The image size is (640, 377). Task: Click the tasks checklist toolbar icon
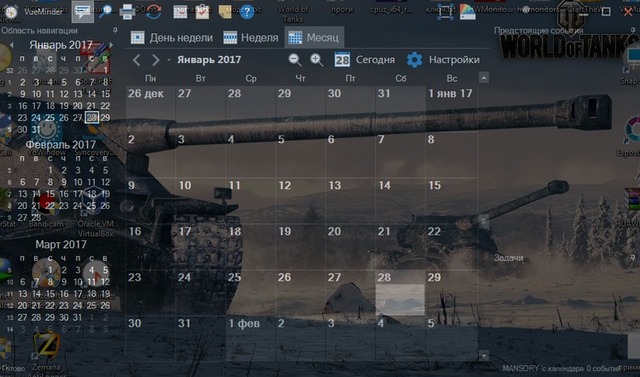pos(202,11)
